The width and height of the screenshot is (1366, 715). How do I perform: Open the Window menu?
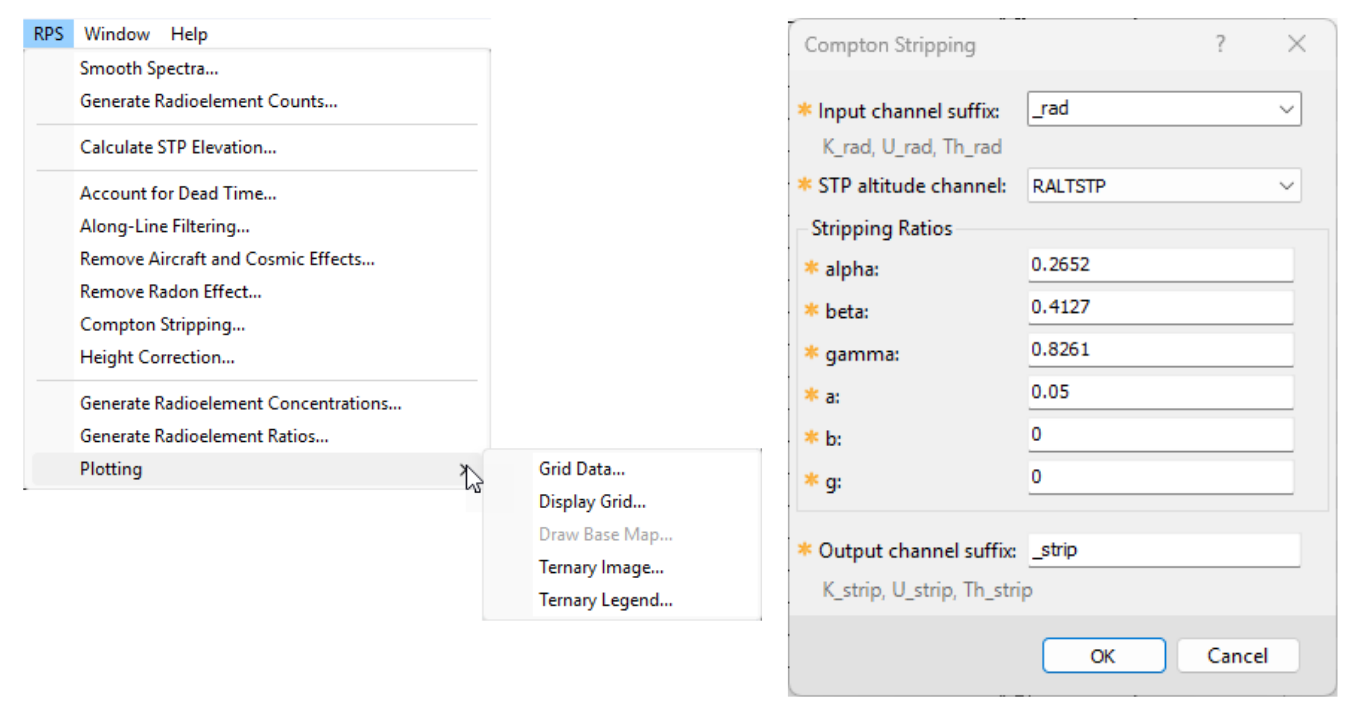point(117,34)
